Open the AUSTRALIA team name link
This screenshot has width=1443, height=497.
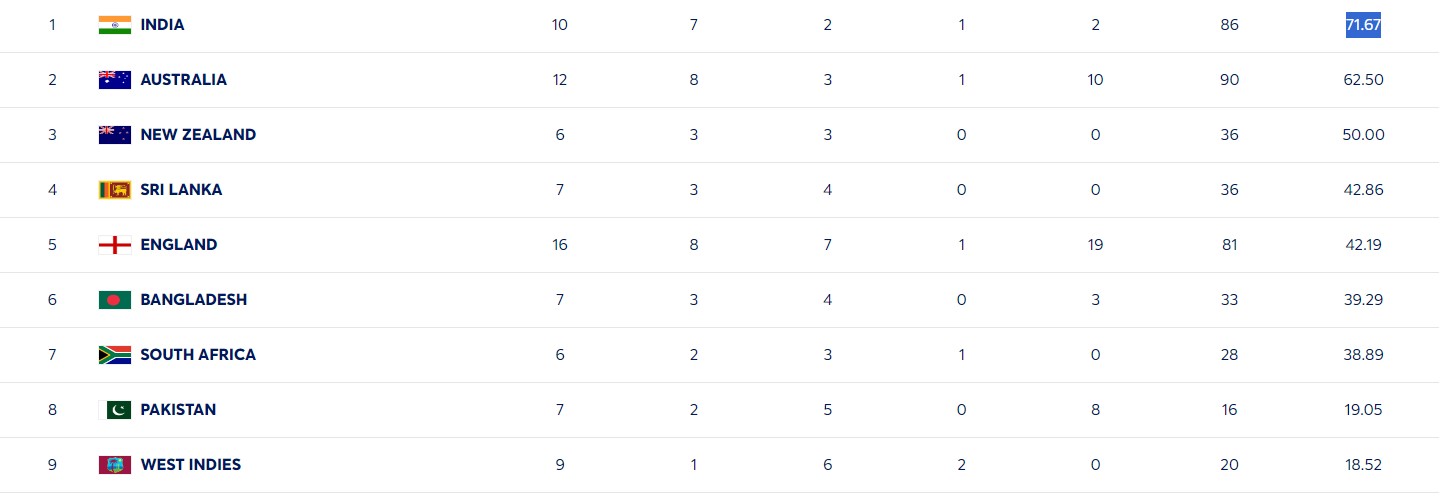[x=184, y=80]
